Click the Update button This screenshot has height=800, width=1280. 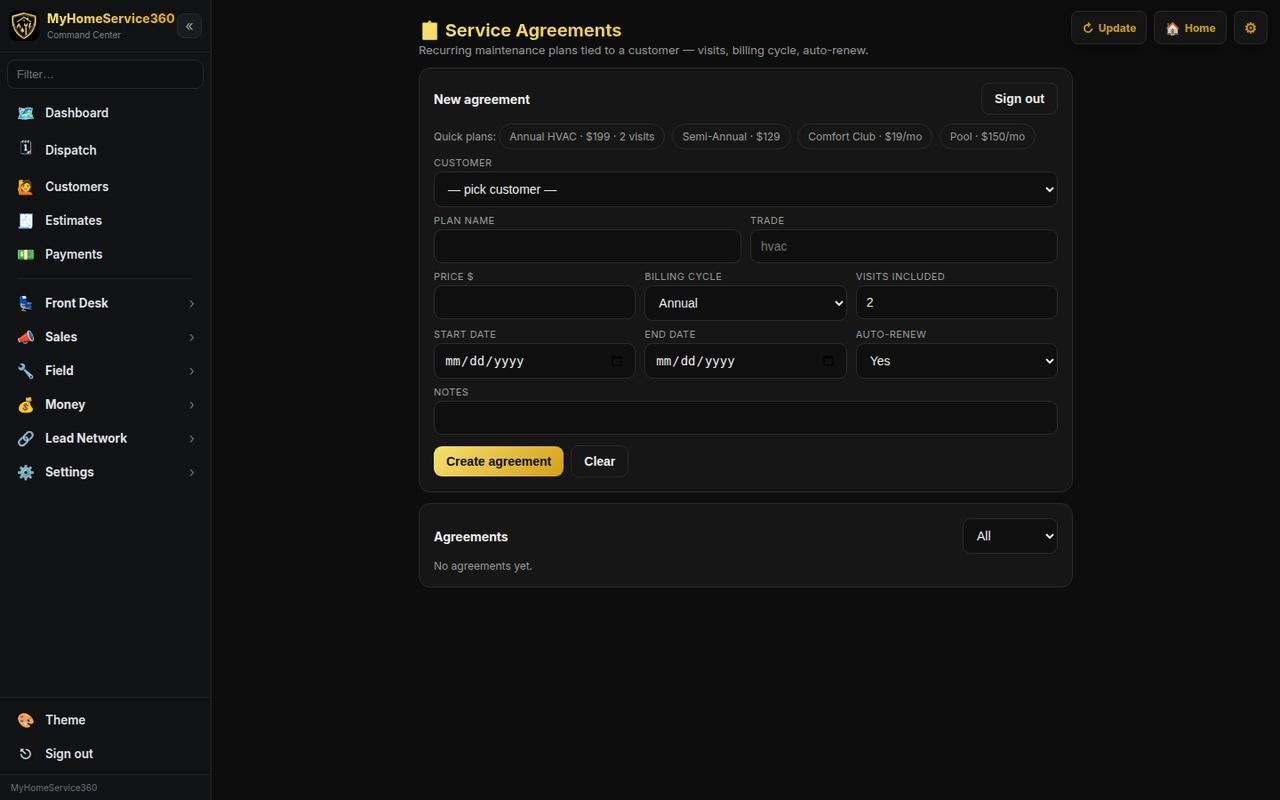[x=1109, y=28]
